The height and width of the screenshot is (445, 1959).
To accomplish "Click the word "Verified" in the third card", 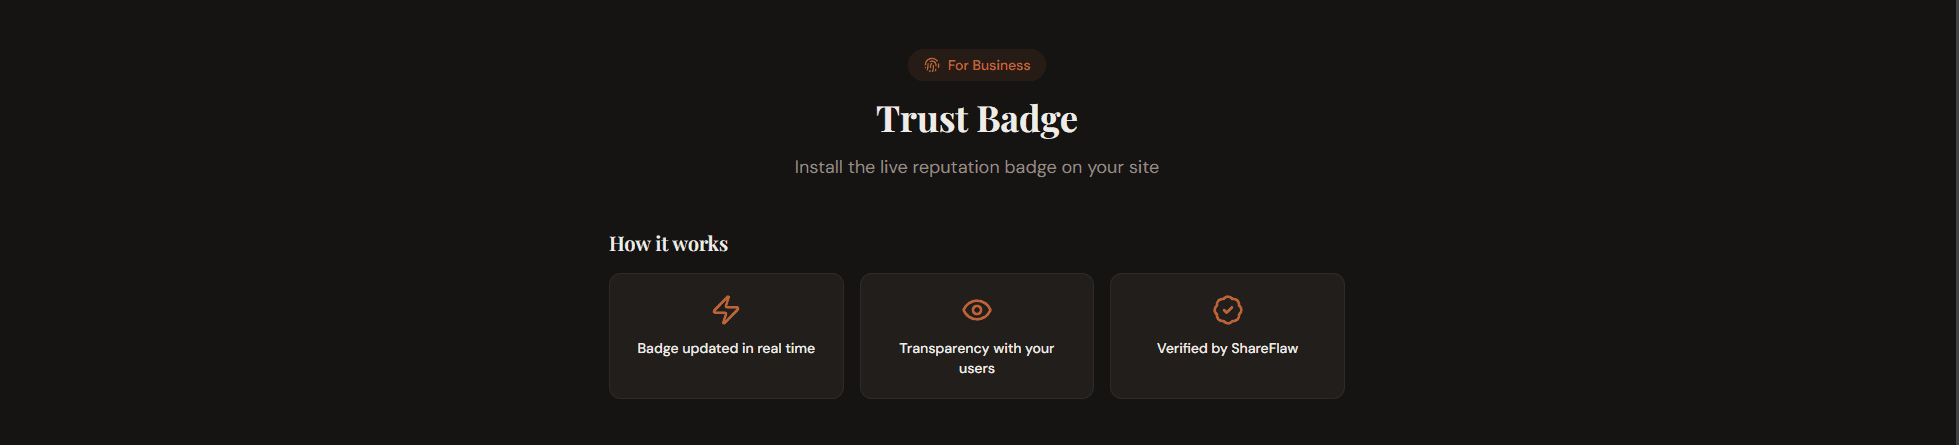I will click(1182, 348).
